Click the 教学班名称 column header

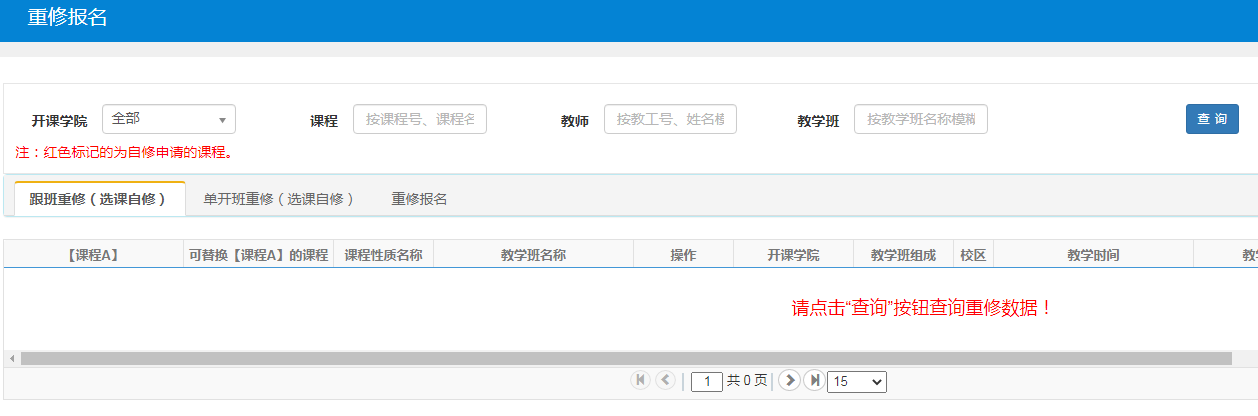click(x=533, y=255)
